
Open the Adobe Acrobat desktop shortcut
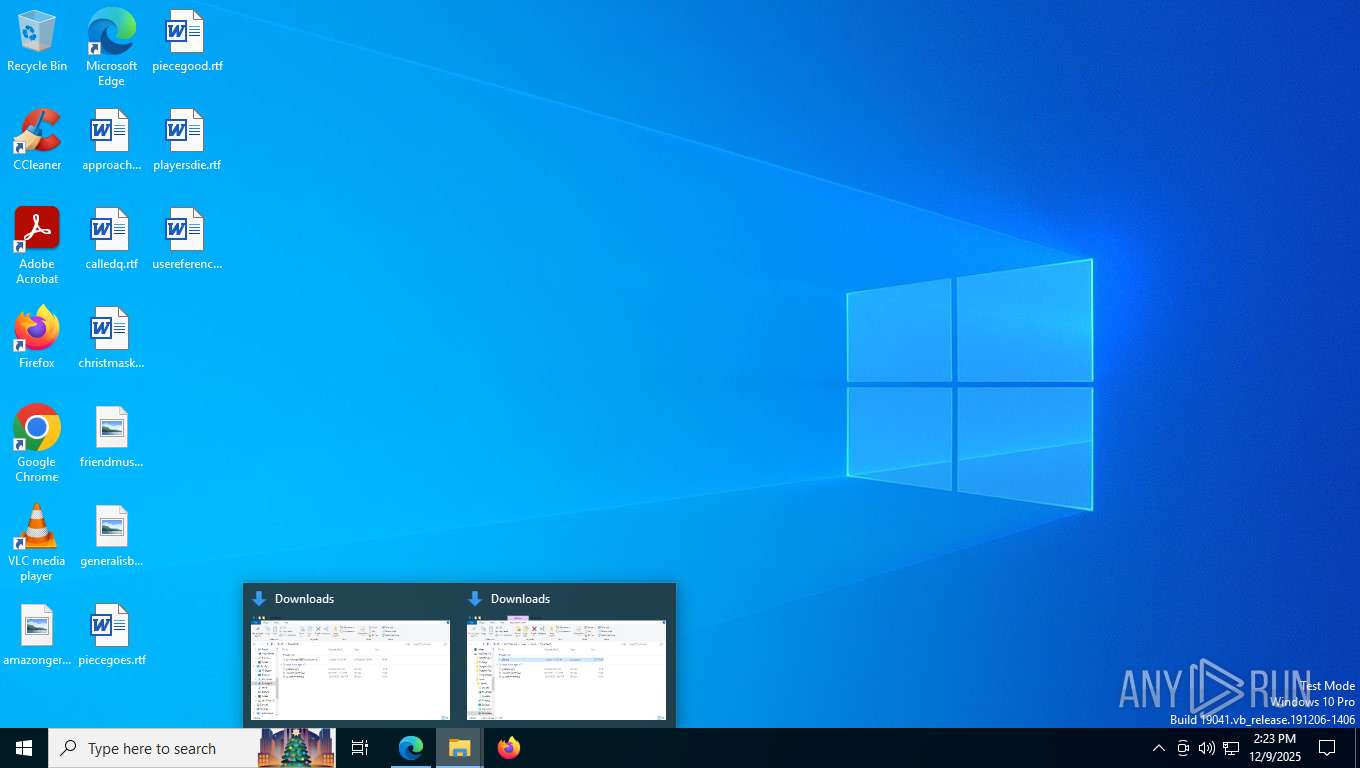37,246
